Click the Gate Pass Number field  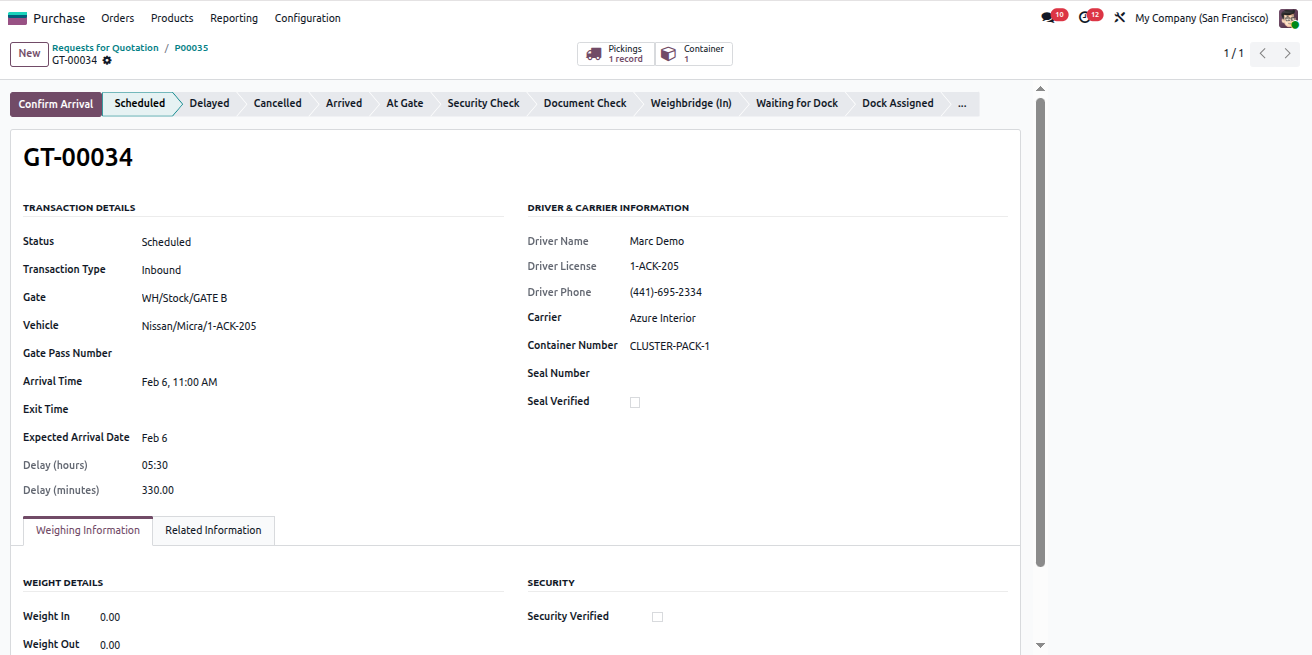pyautogui.click(x=322, y=354)
